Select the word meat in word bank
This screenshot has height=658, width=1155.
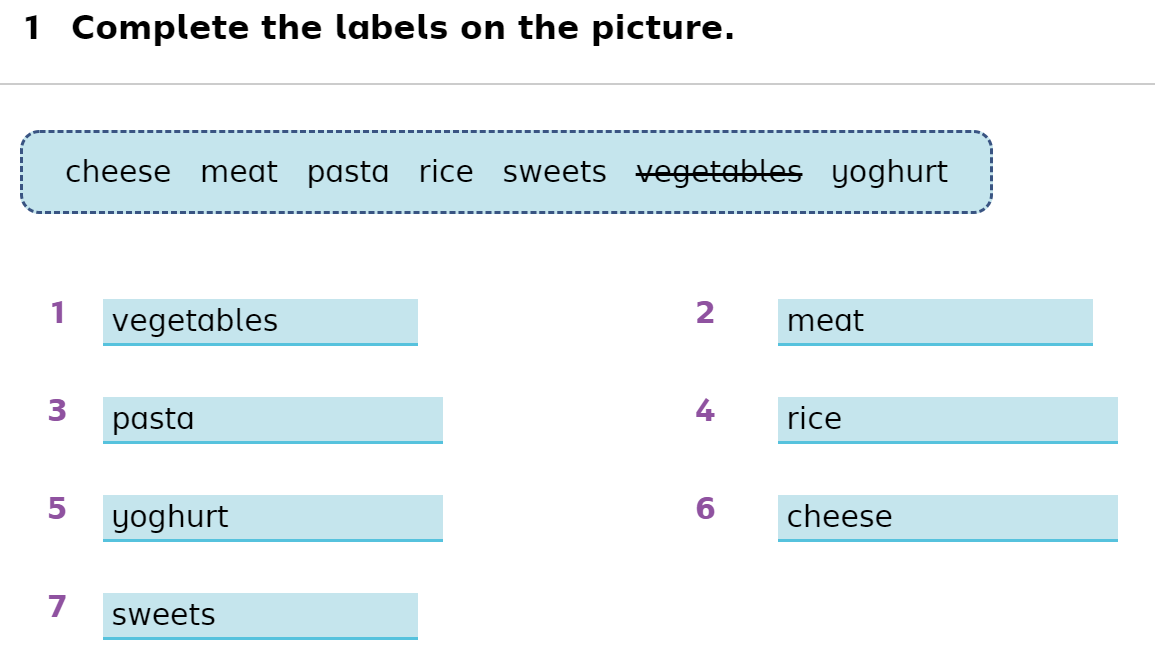239,172
